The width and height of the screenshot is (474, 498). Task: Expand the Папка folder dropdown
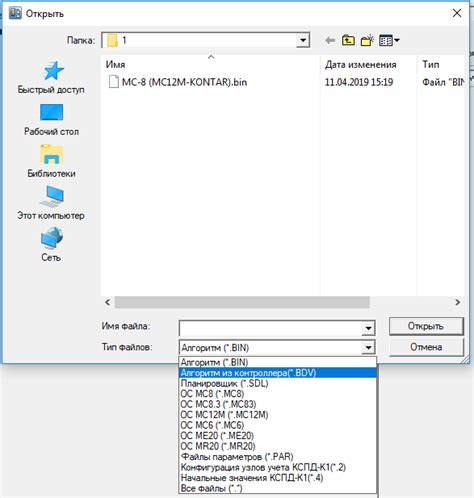click(303, 41)
